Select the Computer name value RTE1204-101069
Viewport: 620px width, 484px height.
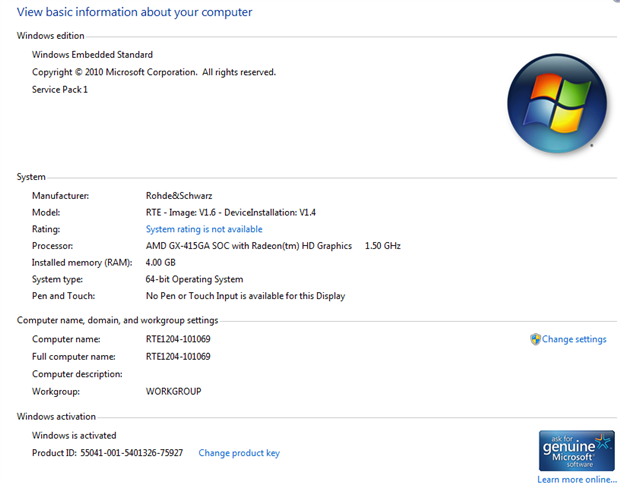[x=178, y=339]
